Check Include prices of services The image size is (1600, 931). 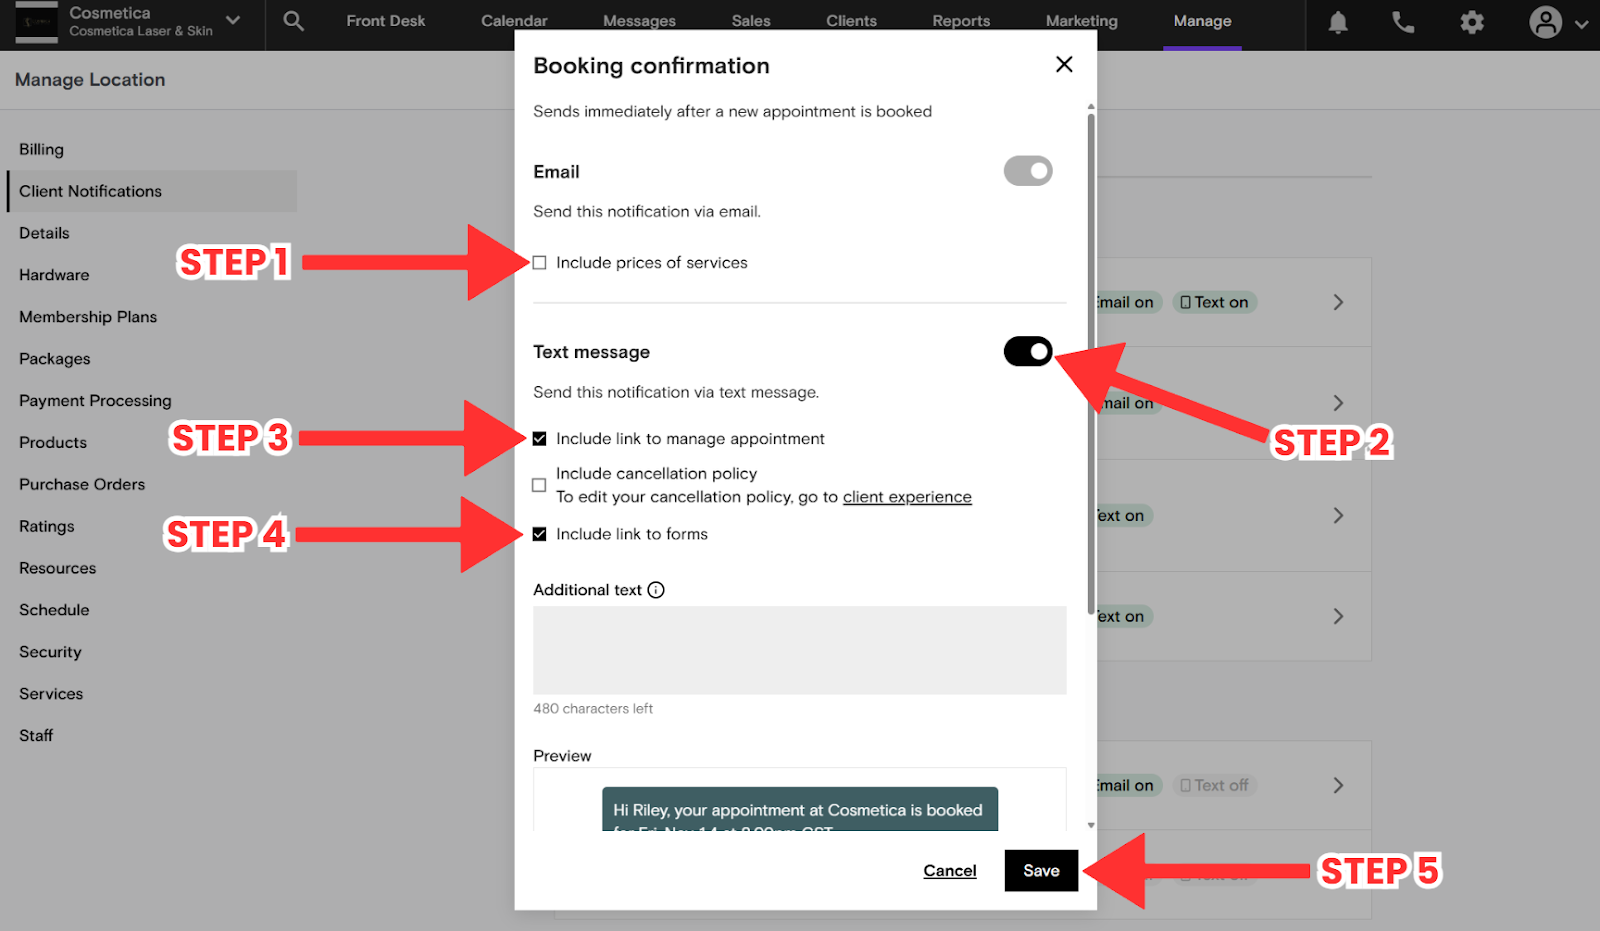point(540,263)
